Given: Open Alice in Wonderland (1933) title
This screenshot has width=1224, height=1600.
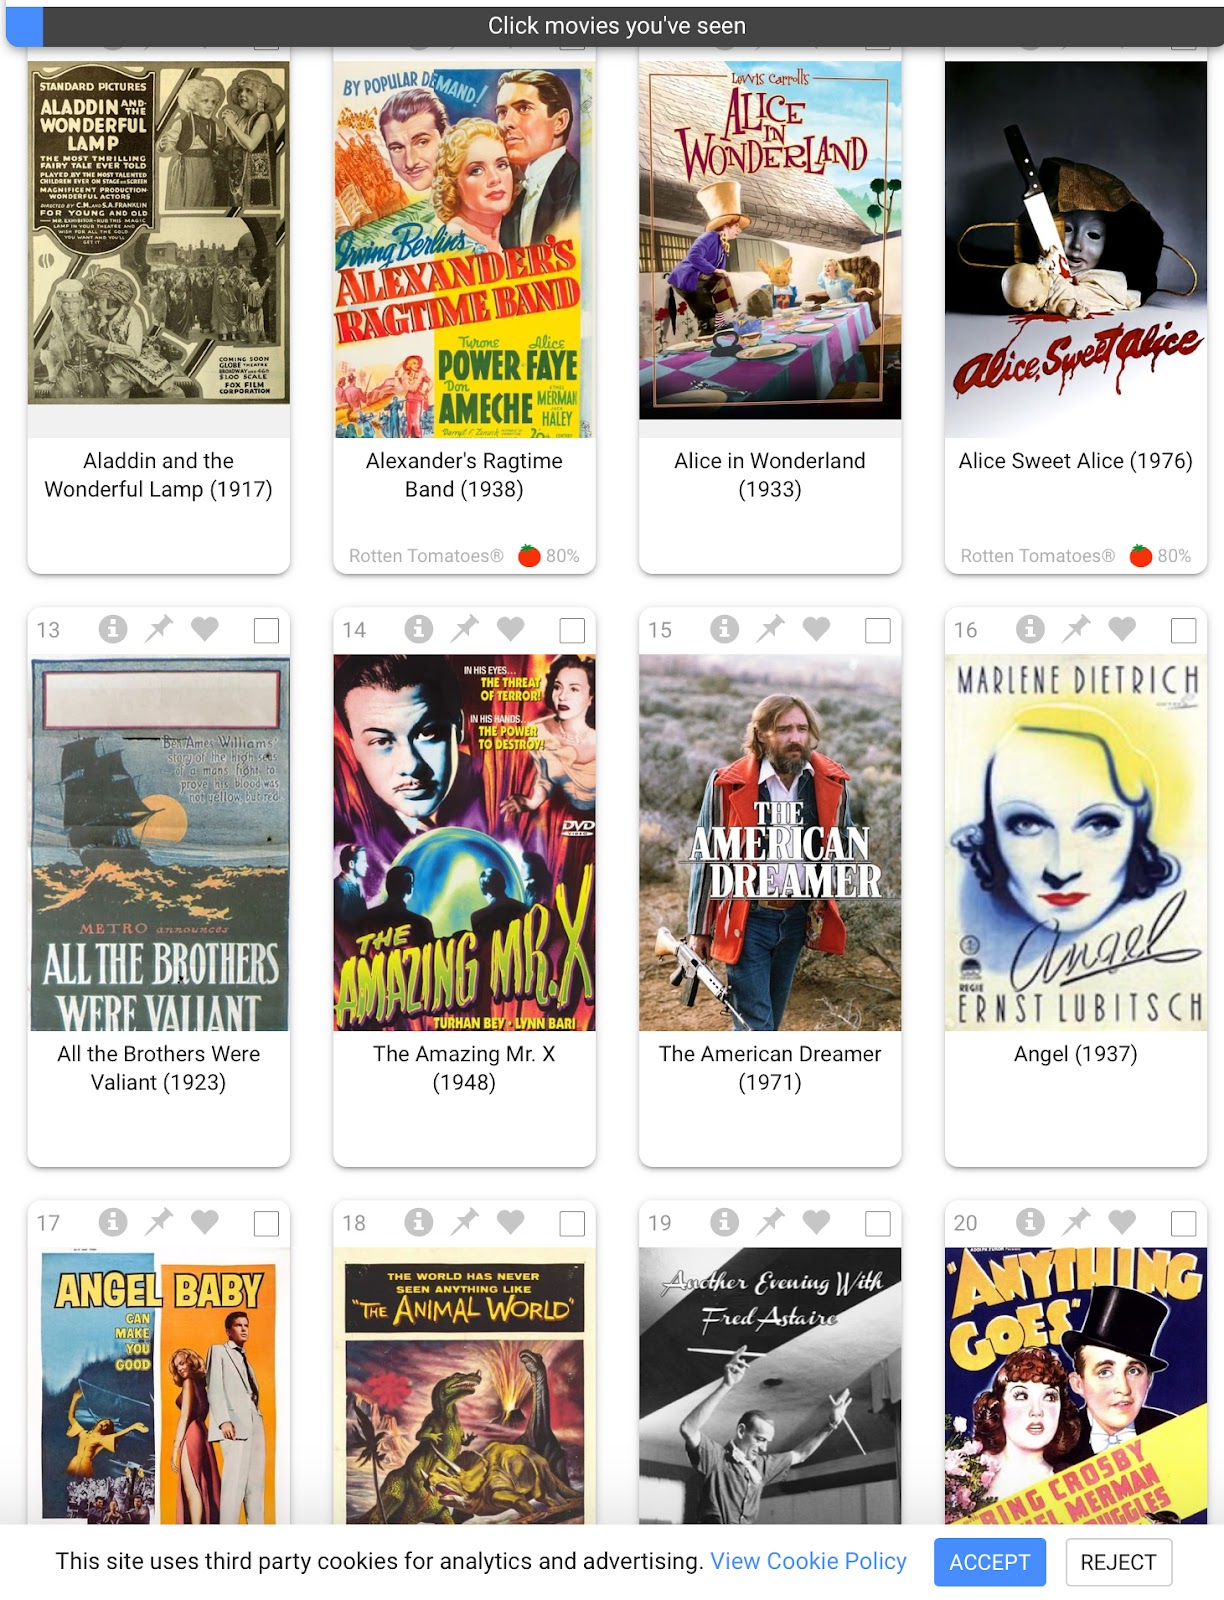Looking at the screenshot, I should [x=770, y=475].
